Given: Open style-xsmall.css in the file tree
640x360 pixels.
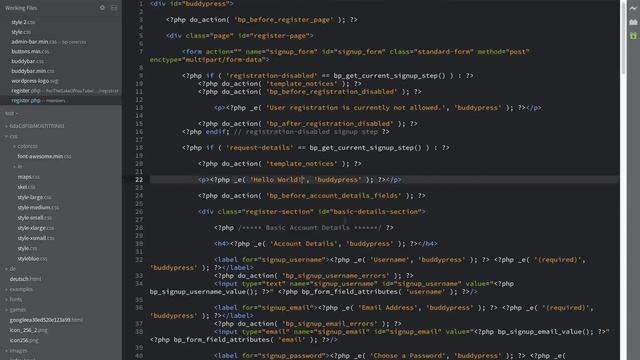Looking at the screenshot, I should (36, 238).
